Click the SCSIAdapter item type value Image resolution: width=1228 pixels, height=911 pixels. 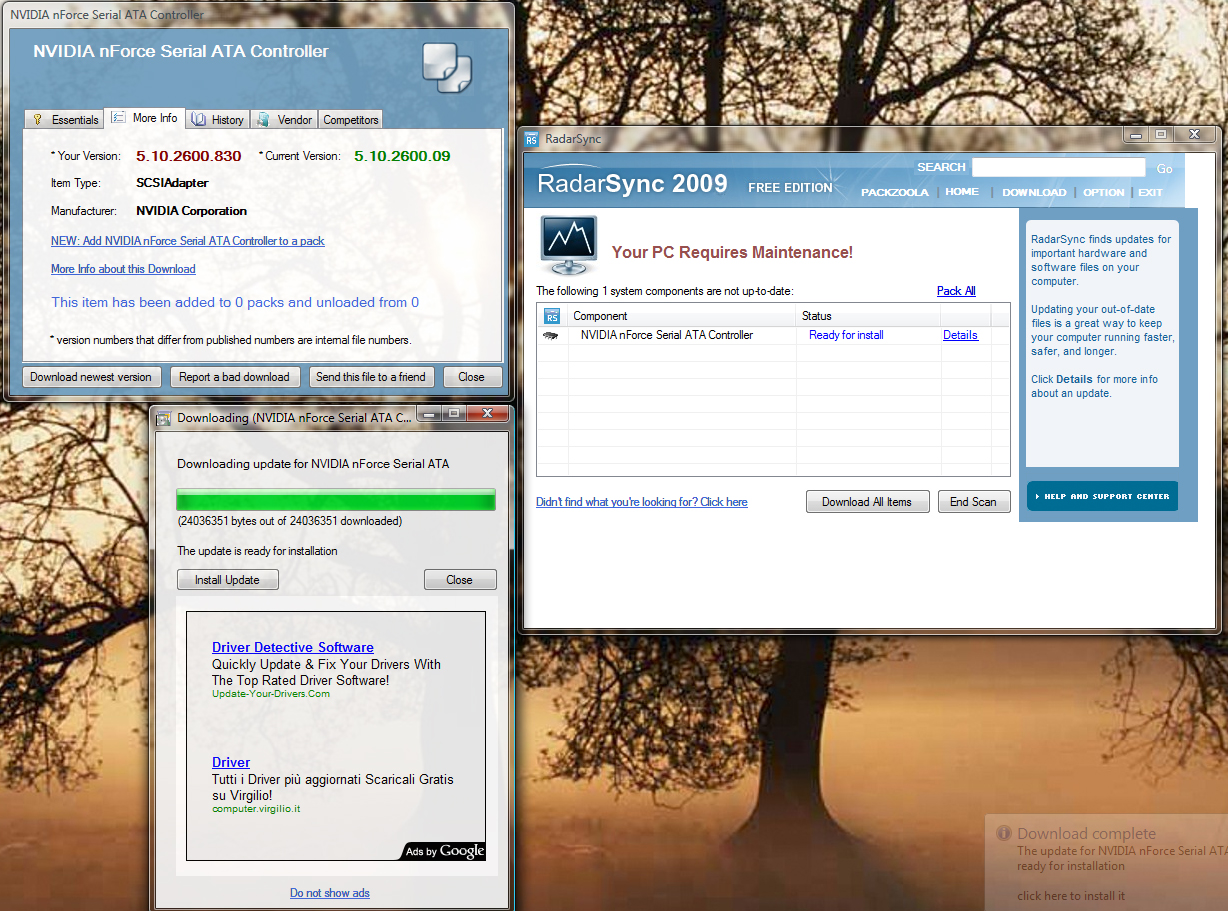(x=172, y=183)
